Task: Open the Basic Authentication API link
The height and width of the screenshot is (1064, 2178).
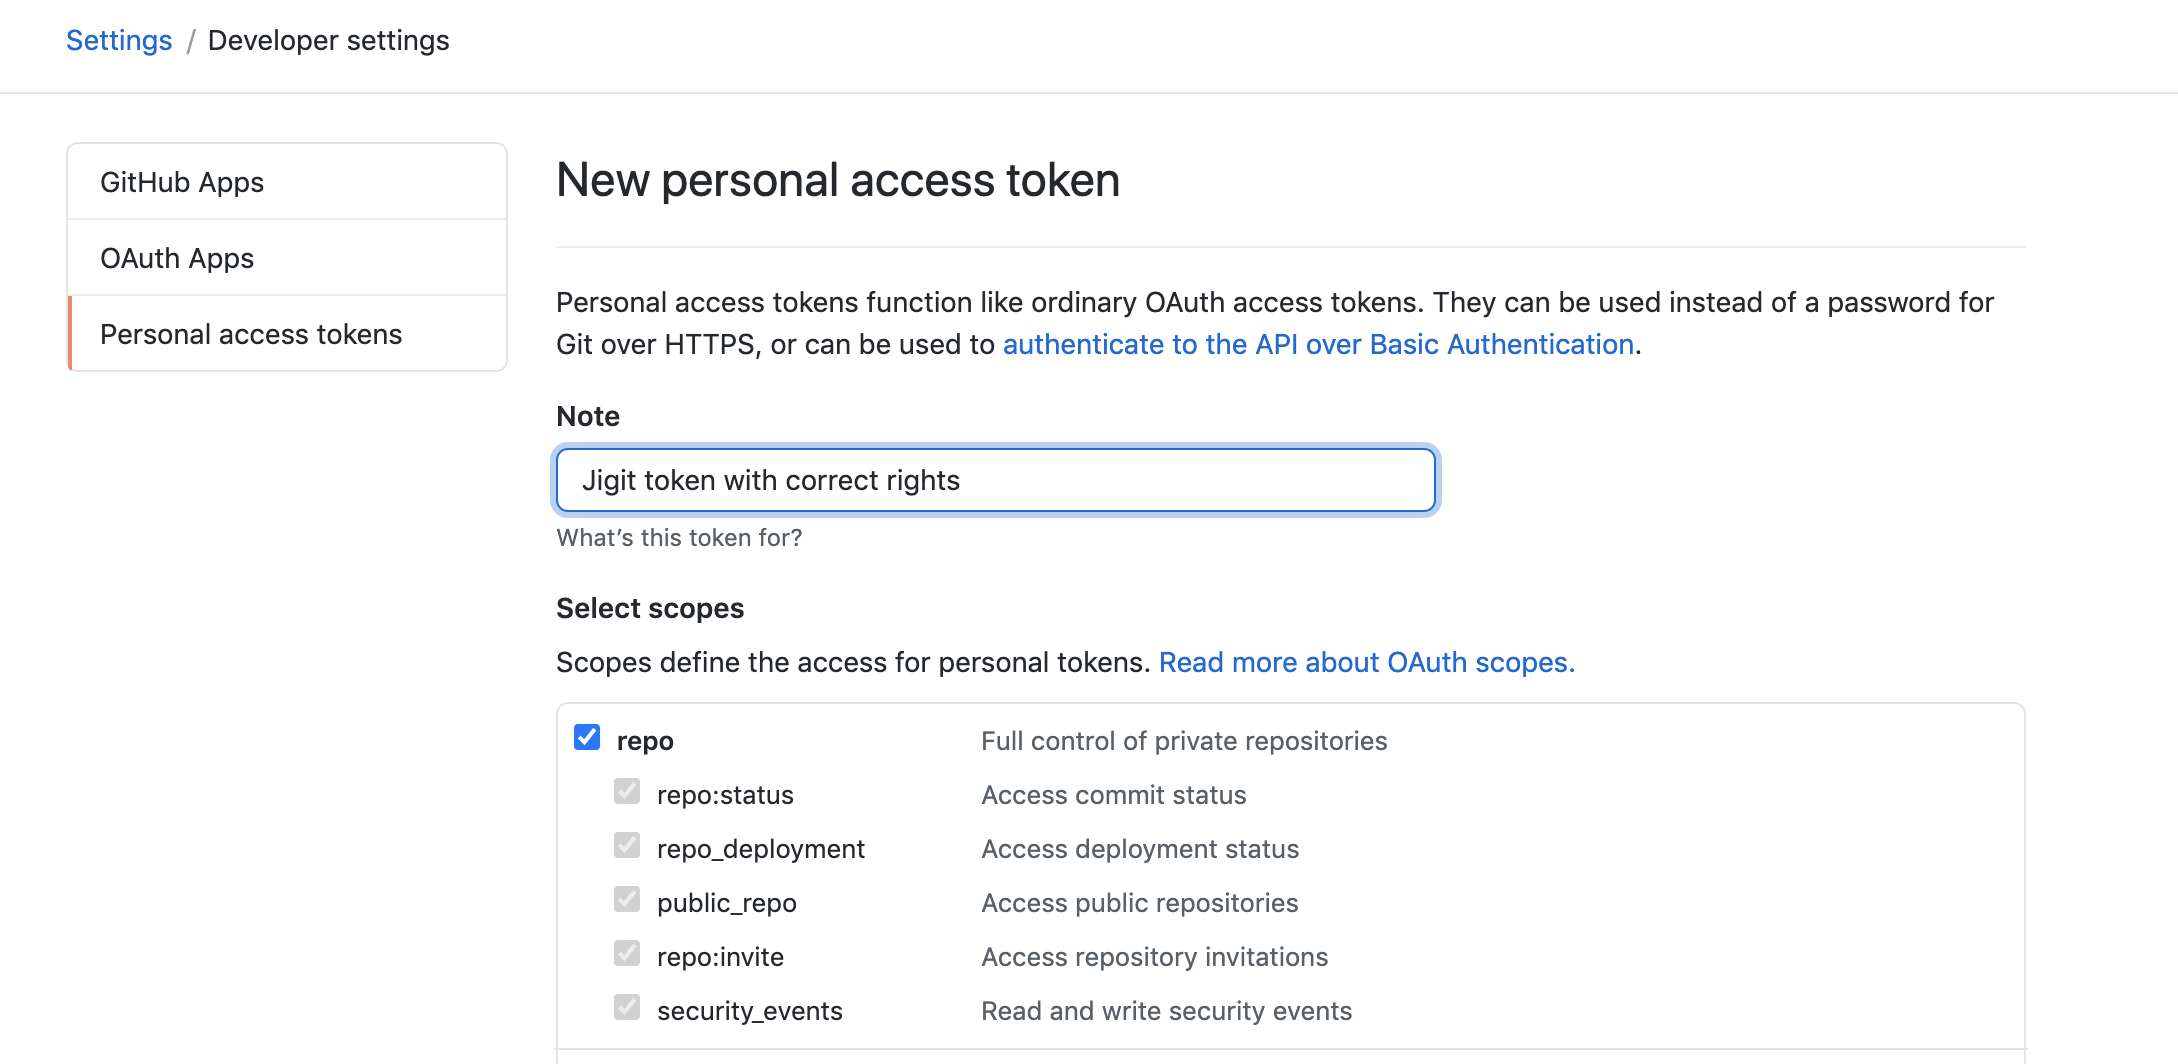Action: click(x=1318, y=344)
